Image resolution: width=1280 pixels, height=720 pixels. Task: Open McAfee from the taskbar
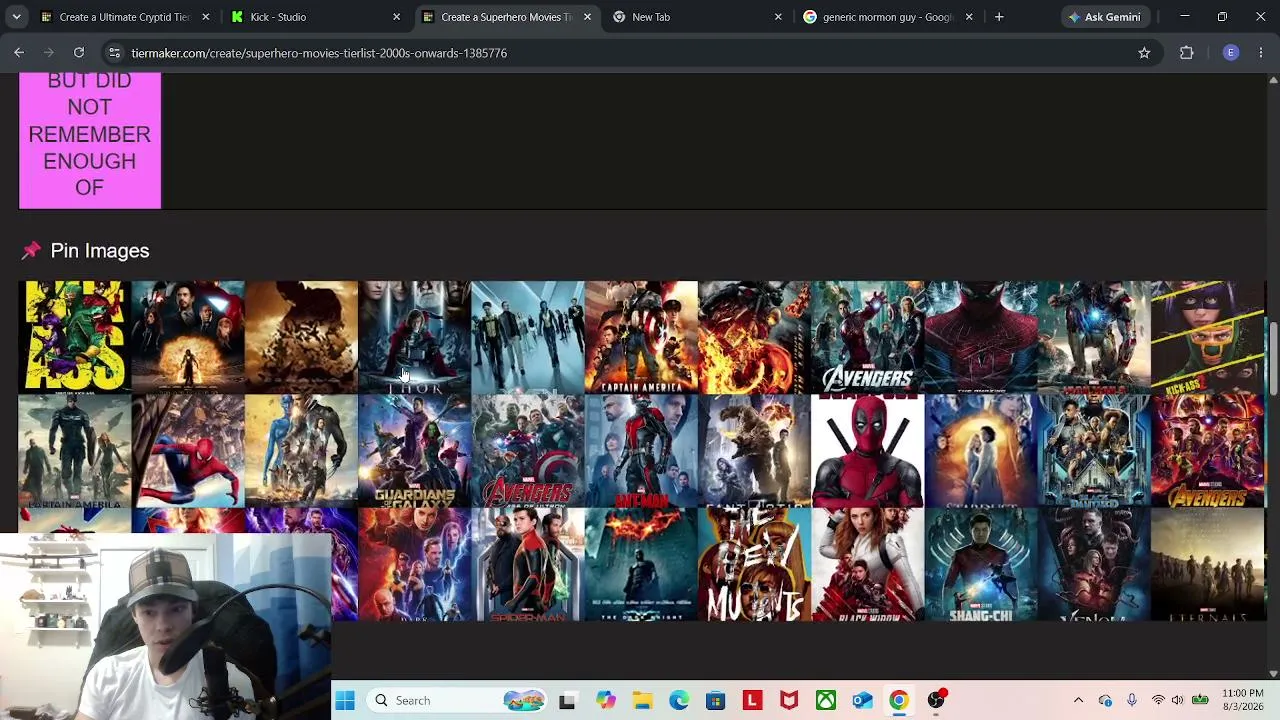pyautogui.click(x=789, y=701)
